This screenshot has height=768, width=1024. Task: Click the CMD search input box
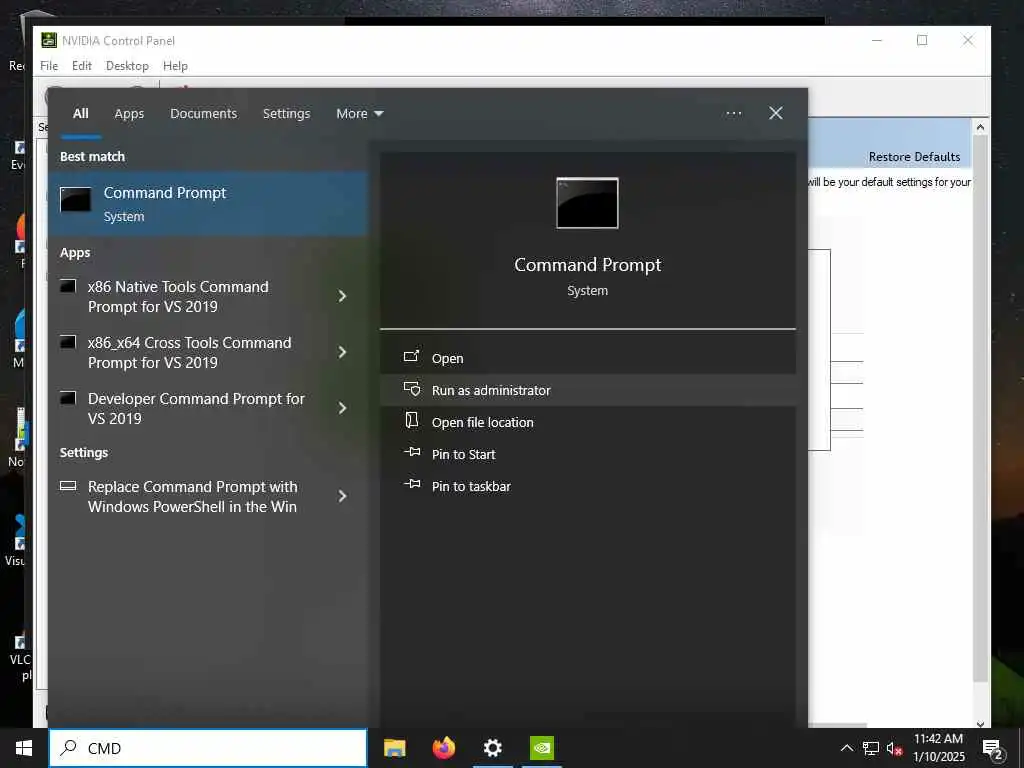coord(208,748)
